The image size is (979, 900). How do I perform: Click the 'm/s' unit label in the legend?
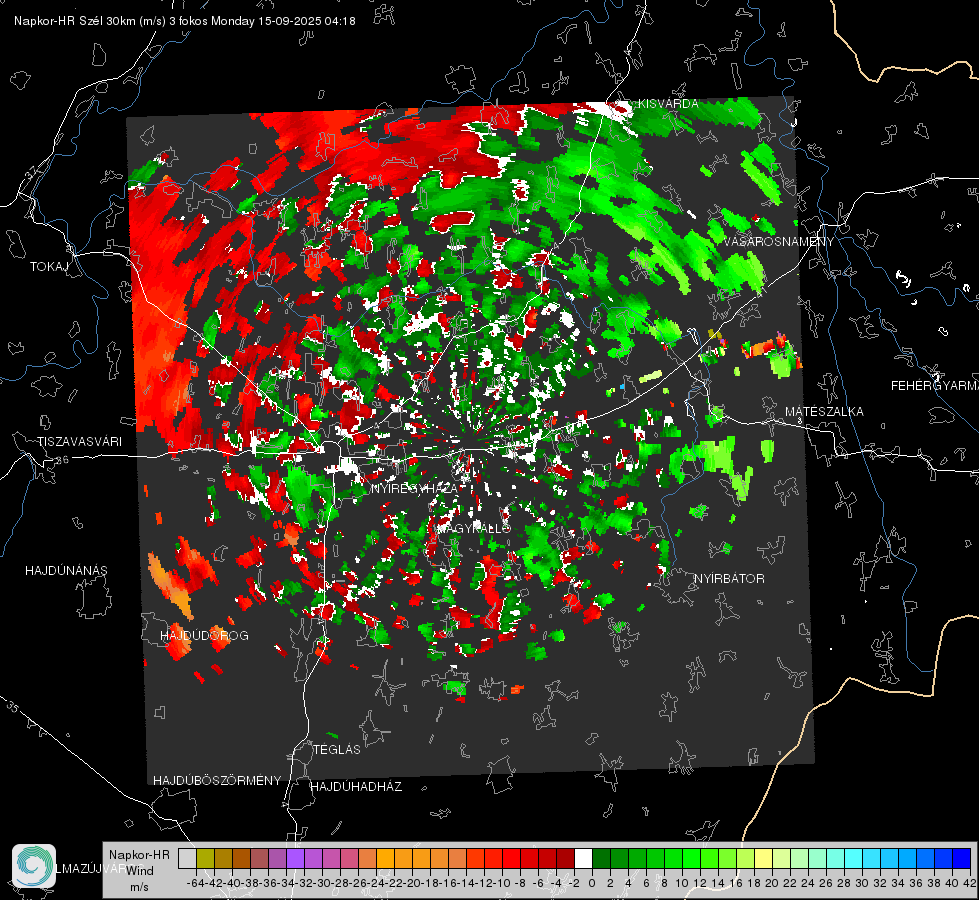[139, 887]
